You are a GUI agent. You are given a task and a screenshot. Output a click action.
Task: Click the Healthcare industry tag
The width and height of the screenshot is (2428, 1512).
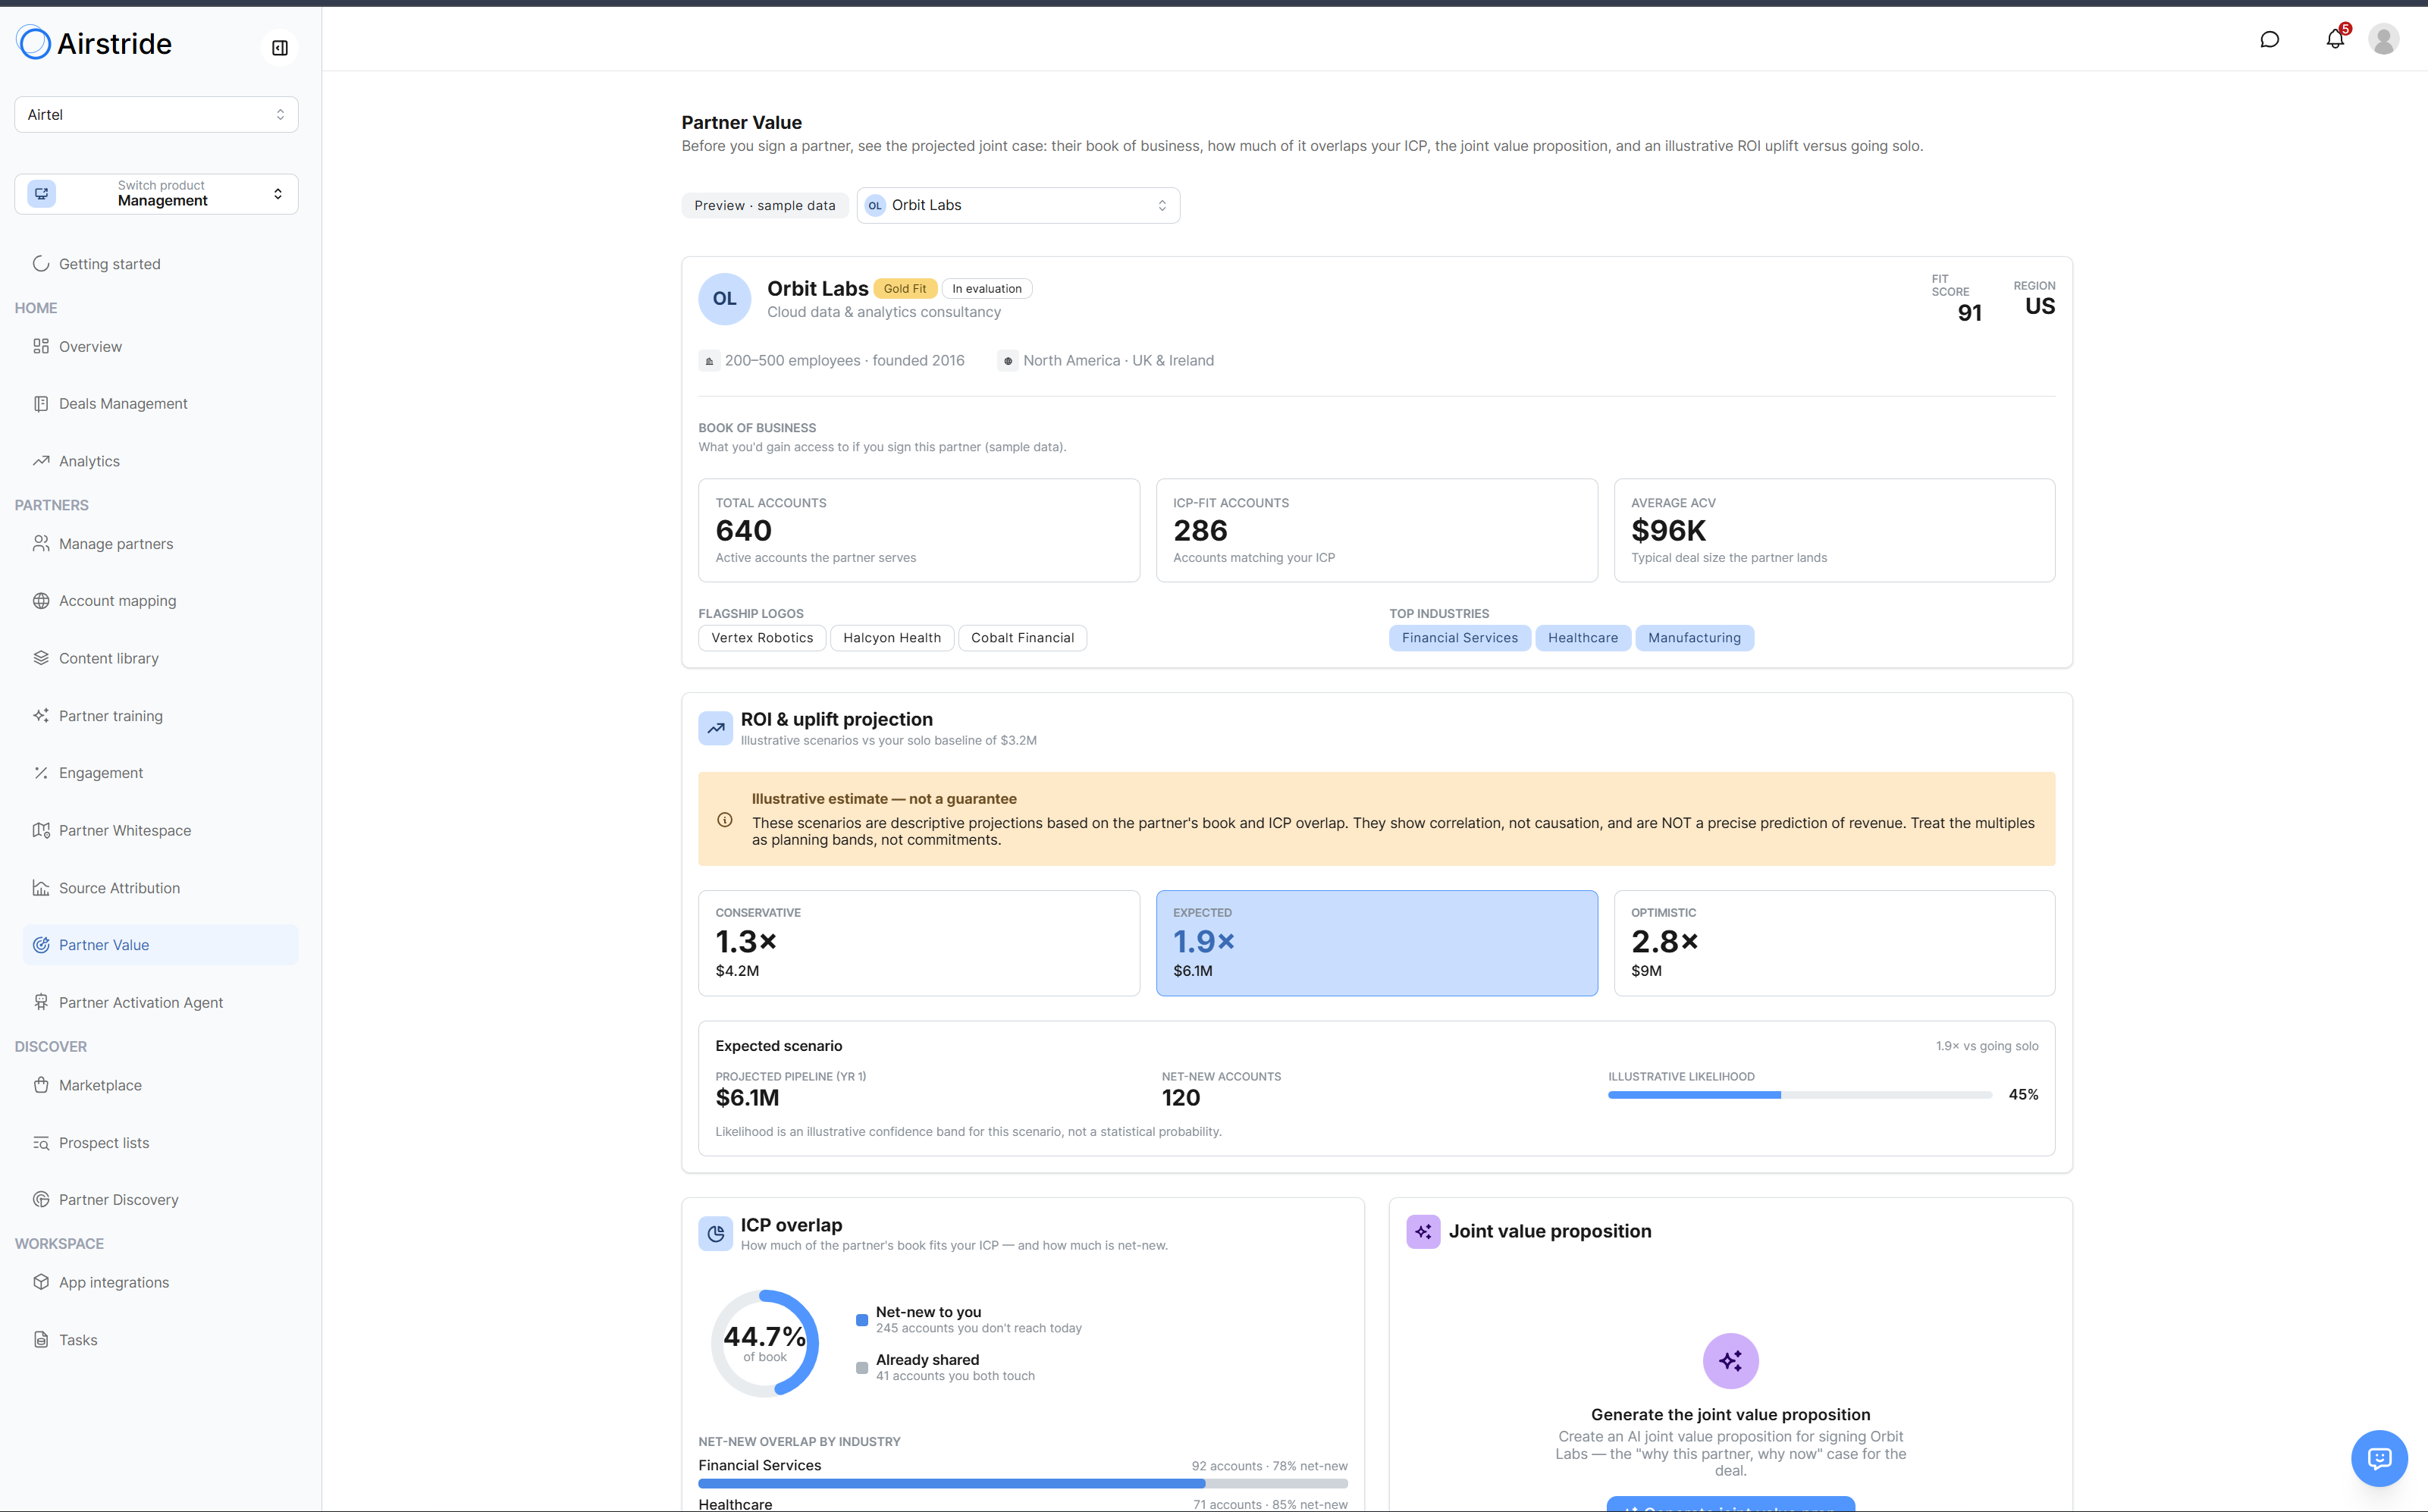(1582, 638)
